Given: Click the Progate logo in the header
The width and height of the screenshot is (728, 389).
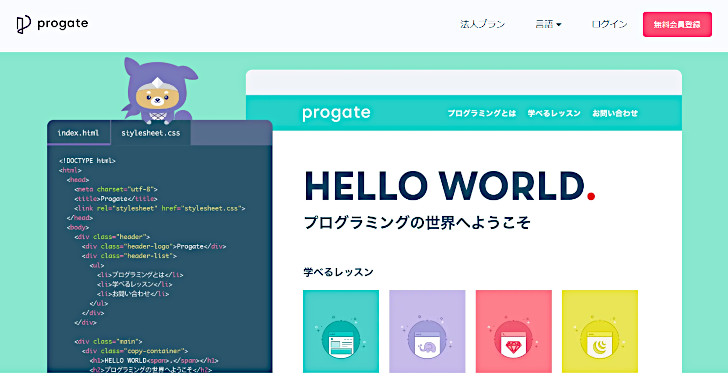Looking at the screenshot, I should pyautogui.click(x=52, y=24).
